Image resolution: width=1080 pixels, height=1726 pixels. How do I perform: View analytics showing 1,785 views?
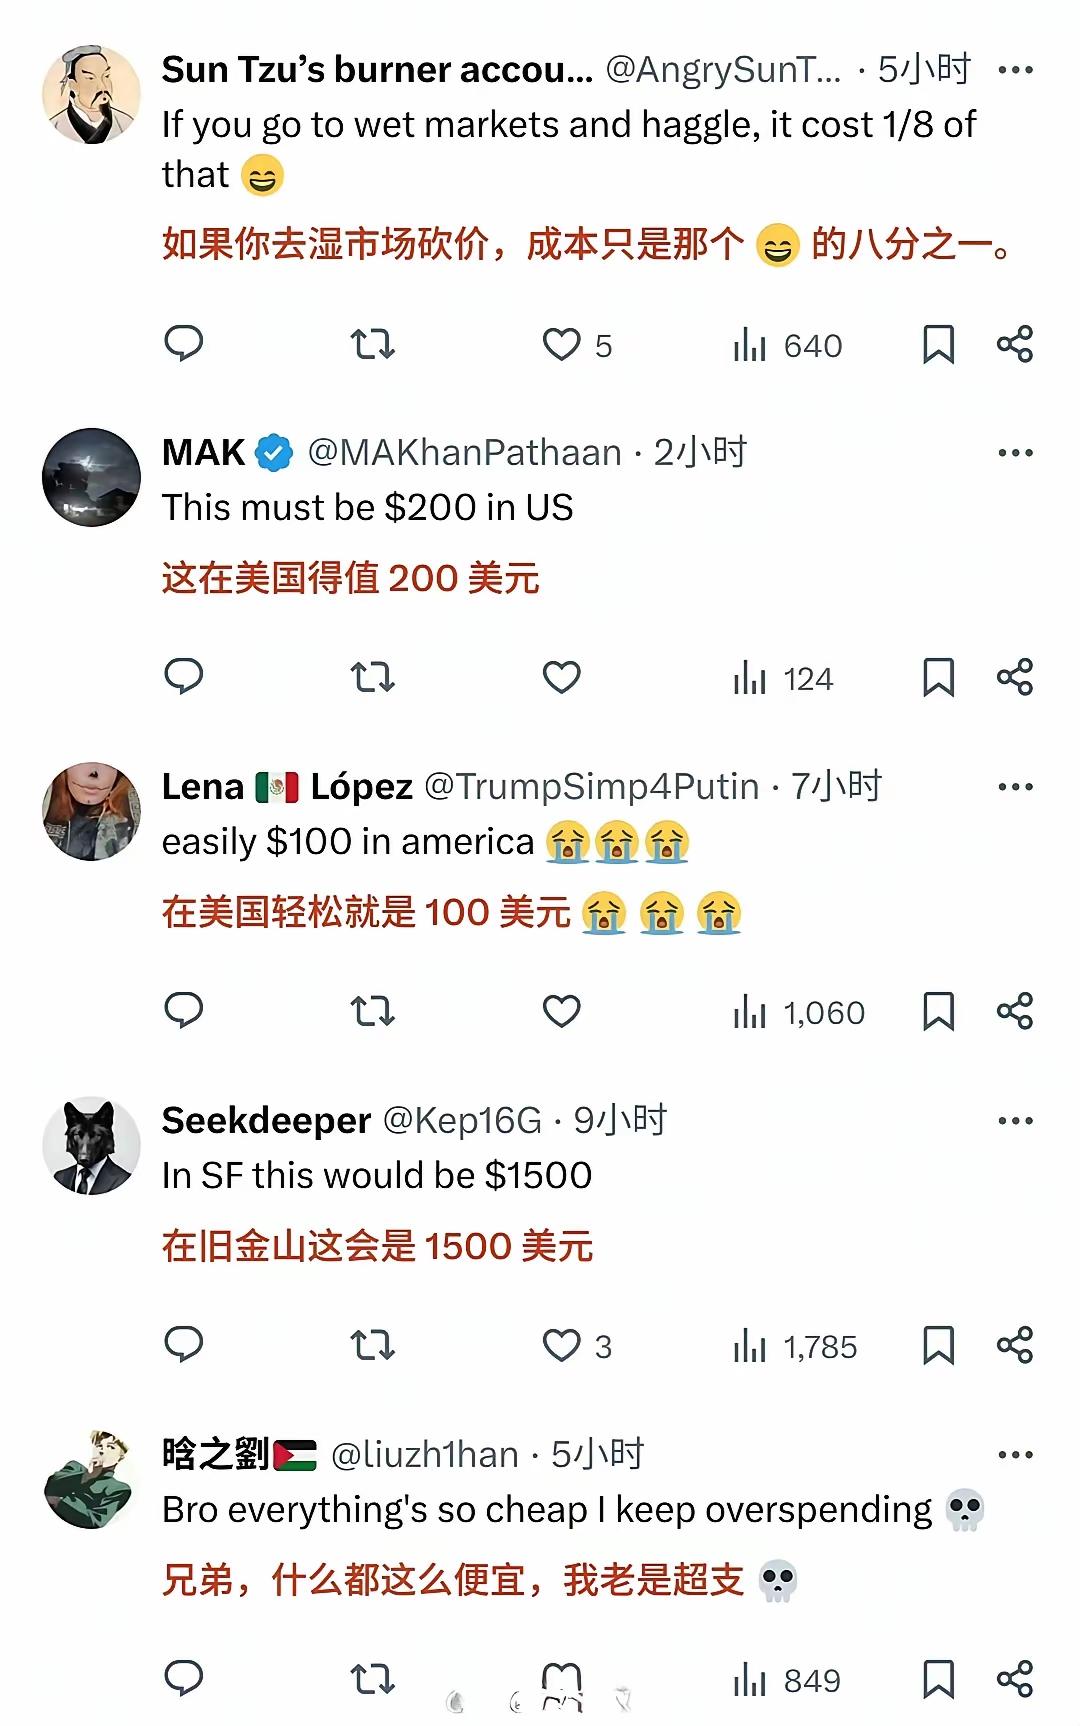tap(795, 1347)
